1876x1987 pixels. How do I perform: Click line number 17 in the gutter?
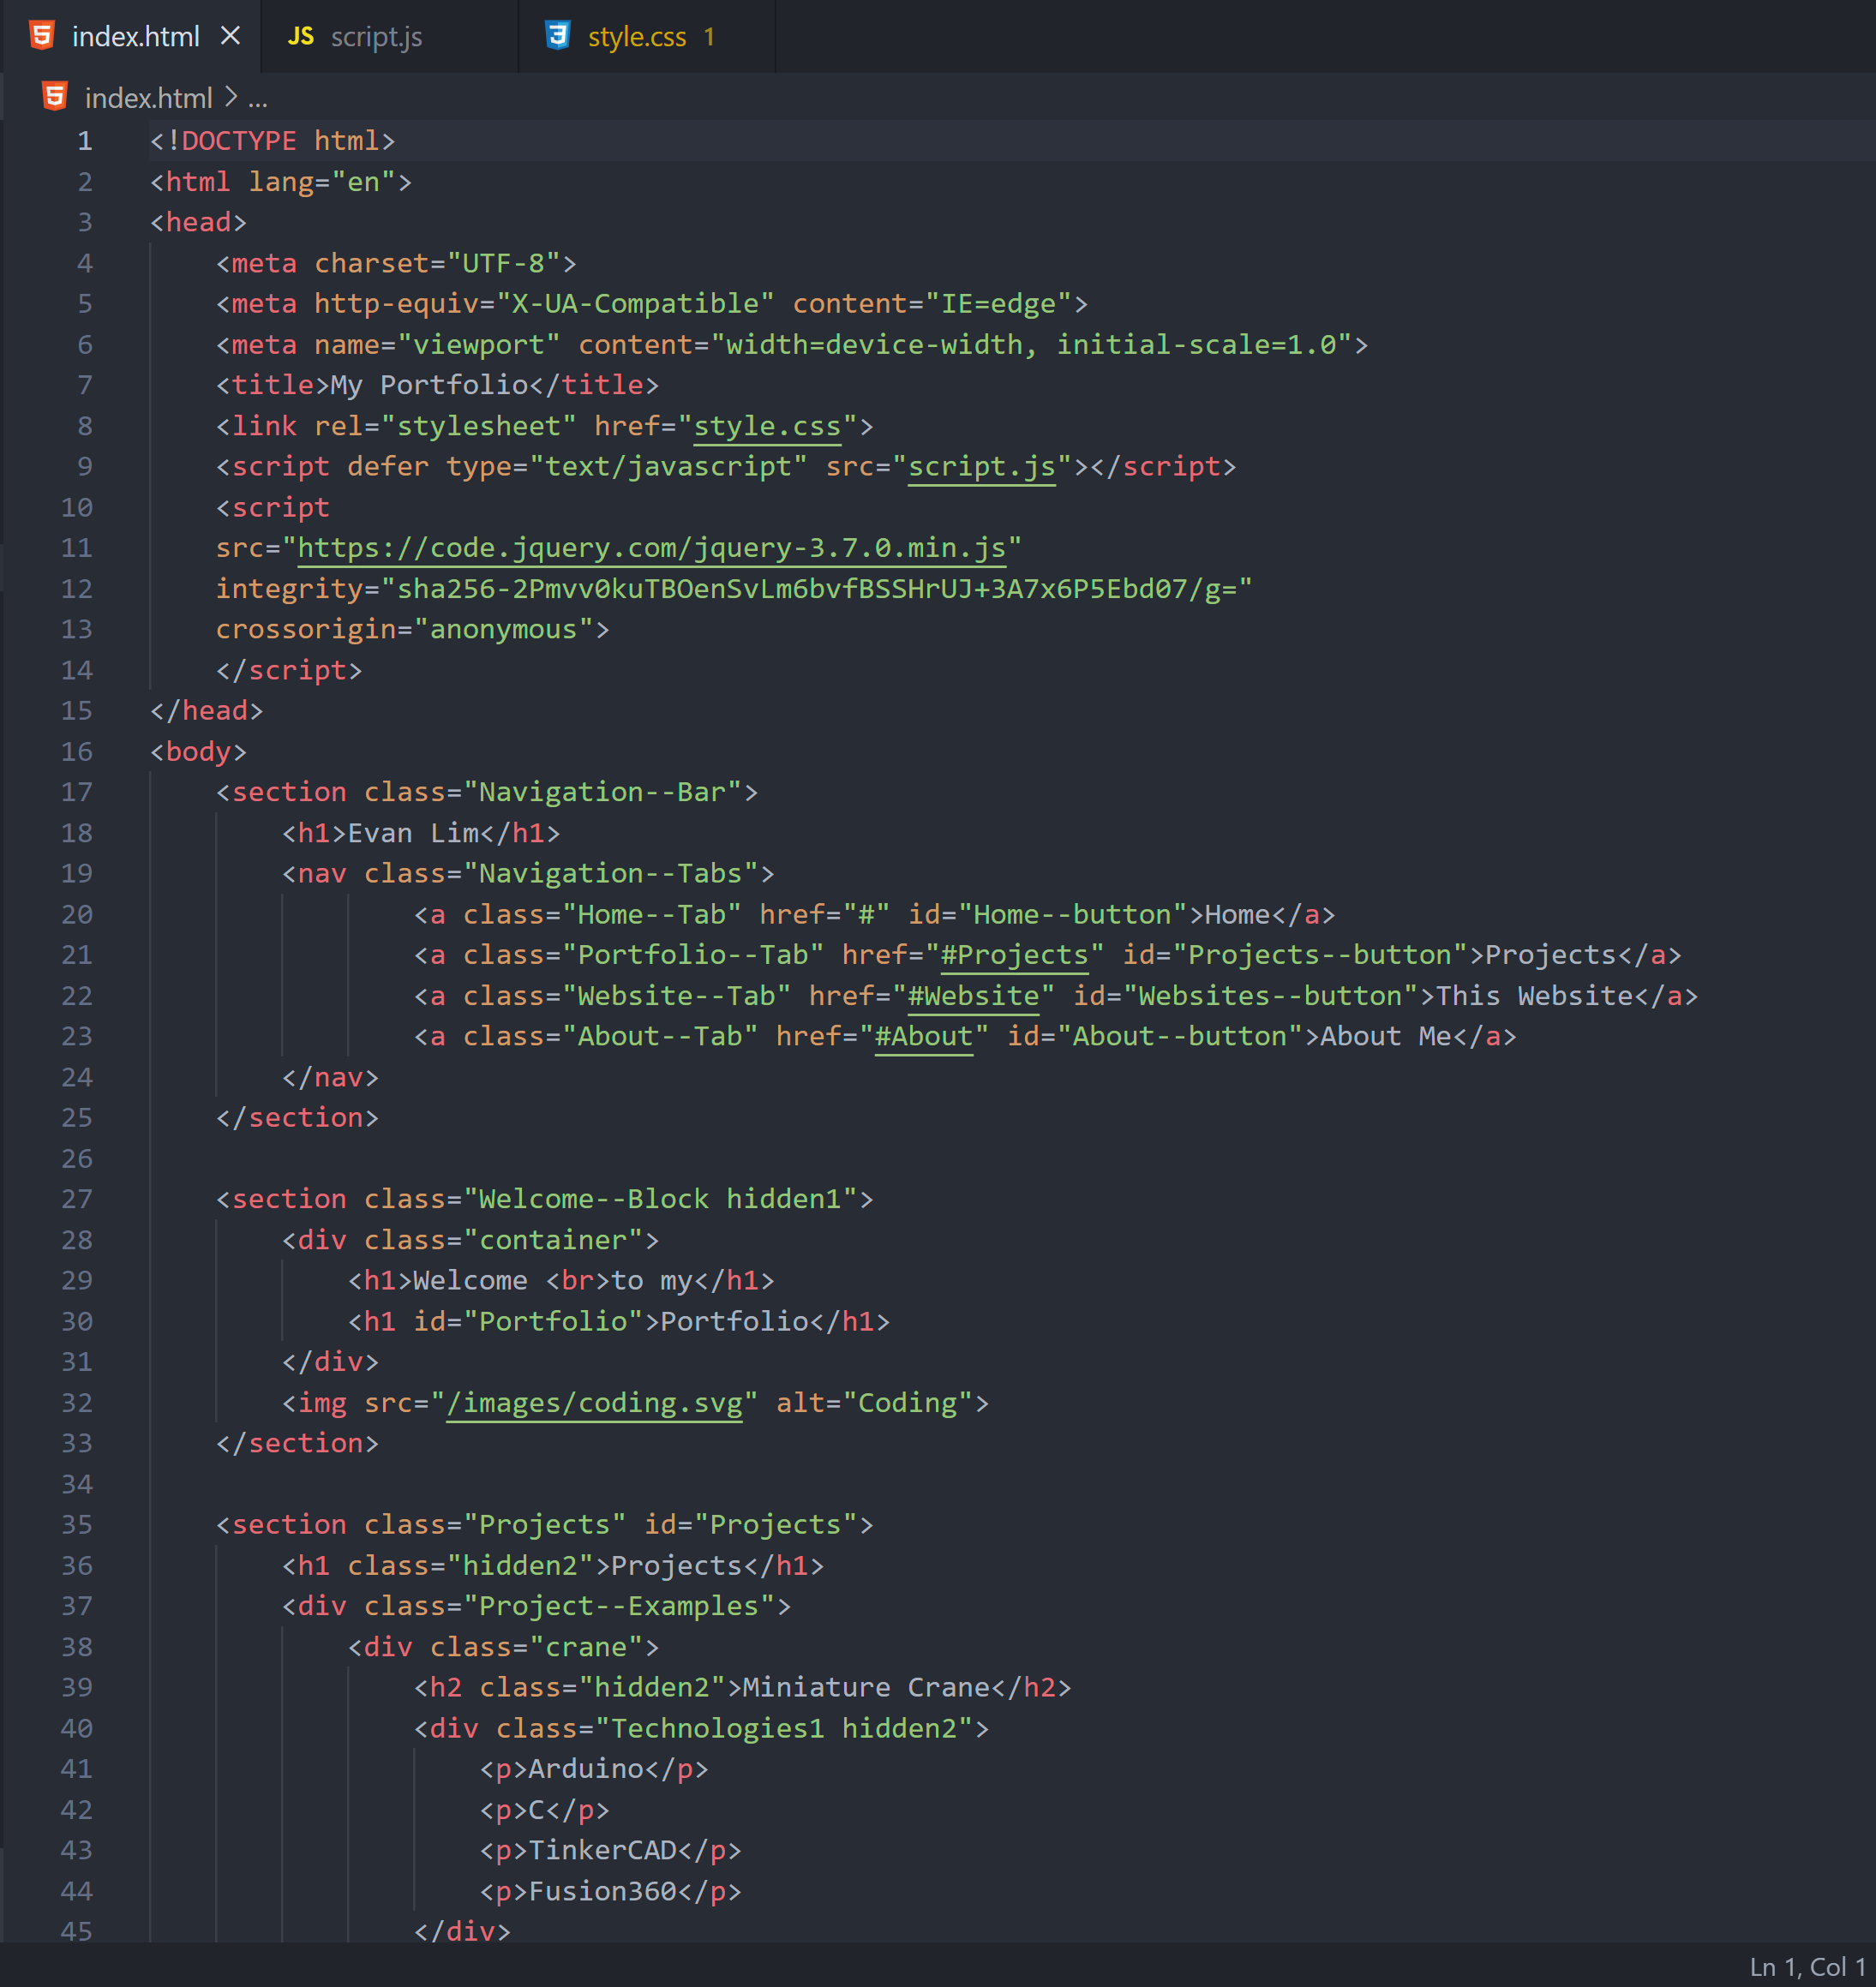coord(77,792)
